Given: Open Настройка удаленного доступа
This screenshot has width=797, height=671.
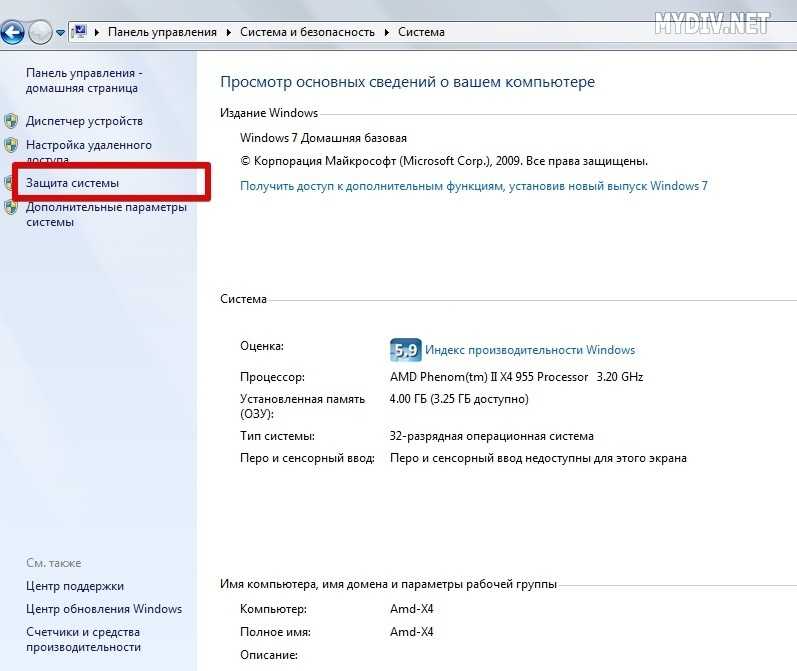Looking at the screenshot, I should [89, 151].
